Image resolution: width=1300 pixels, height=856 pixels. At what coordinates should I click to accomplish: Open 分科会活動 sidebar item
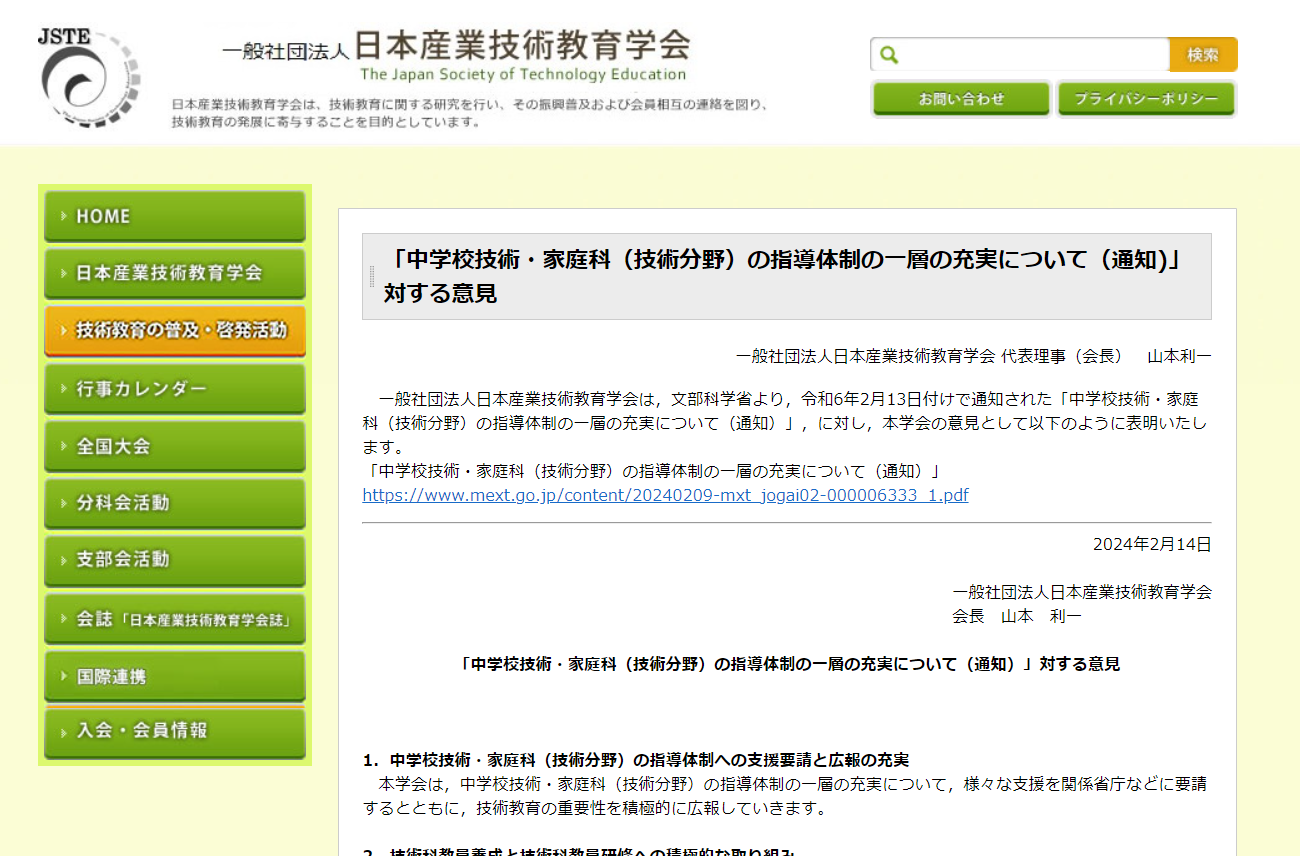pyautogui.click(x=175, y=503)
